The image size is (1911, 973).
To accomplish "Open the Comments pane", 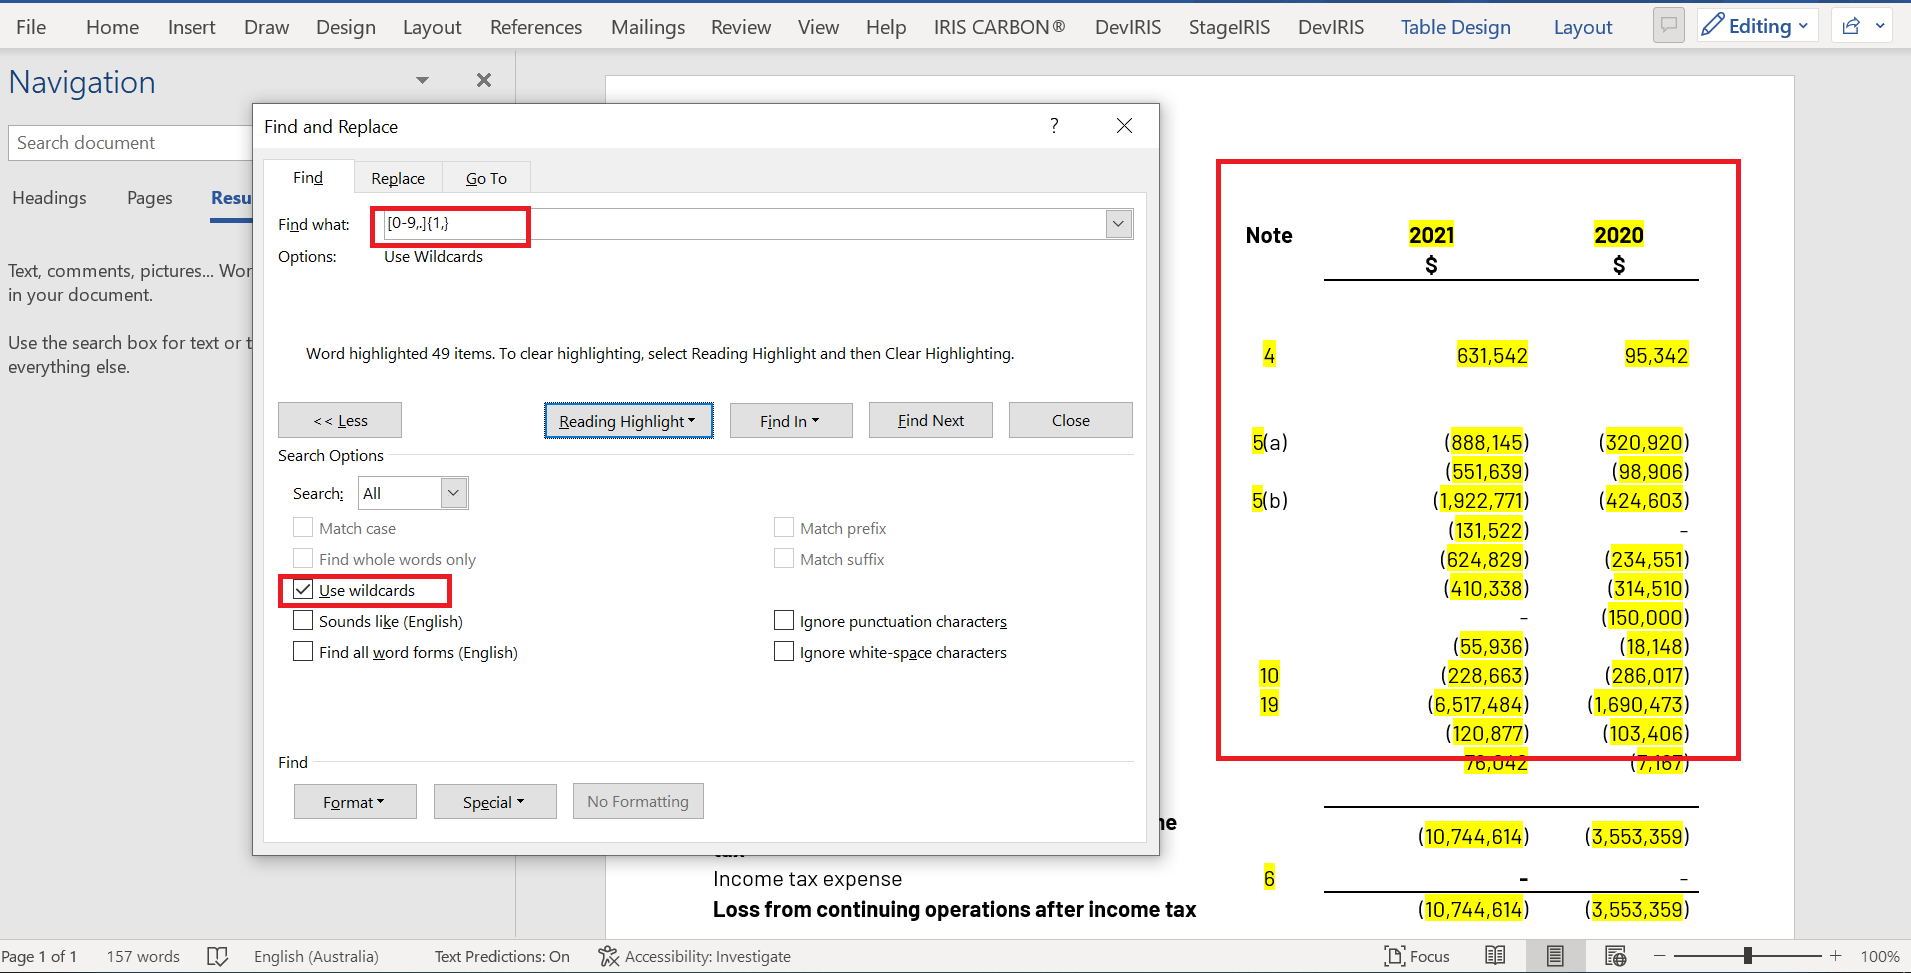I will tap(1668, 25).
